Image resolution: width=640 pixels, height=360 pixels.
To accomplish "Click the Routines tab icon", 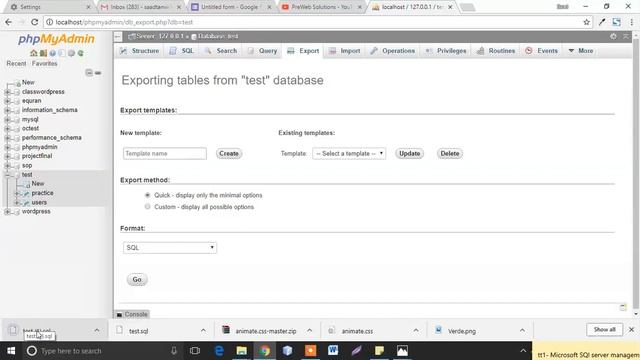I will tap(480, 51).
